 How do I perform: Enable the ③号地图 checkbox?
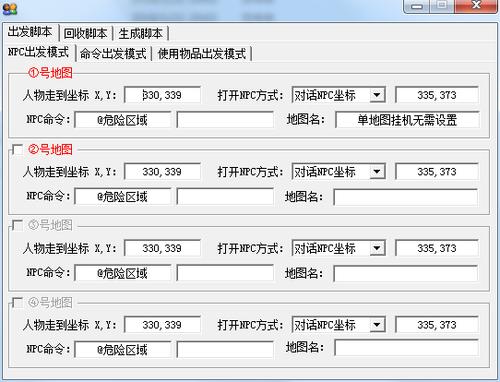(x=17, y=225)
